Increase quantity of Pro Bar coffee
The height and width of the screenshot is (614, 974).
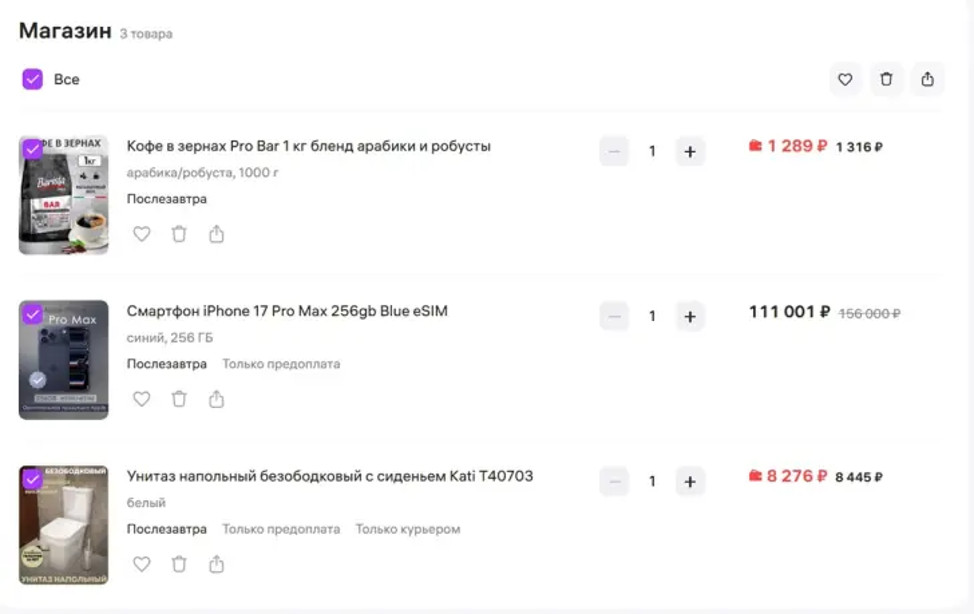[690, 152]
